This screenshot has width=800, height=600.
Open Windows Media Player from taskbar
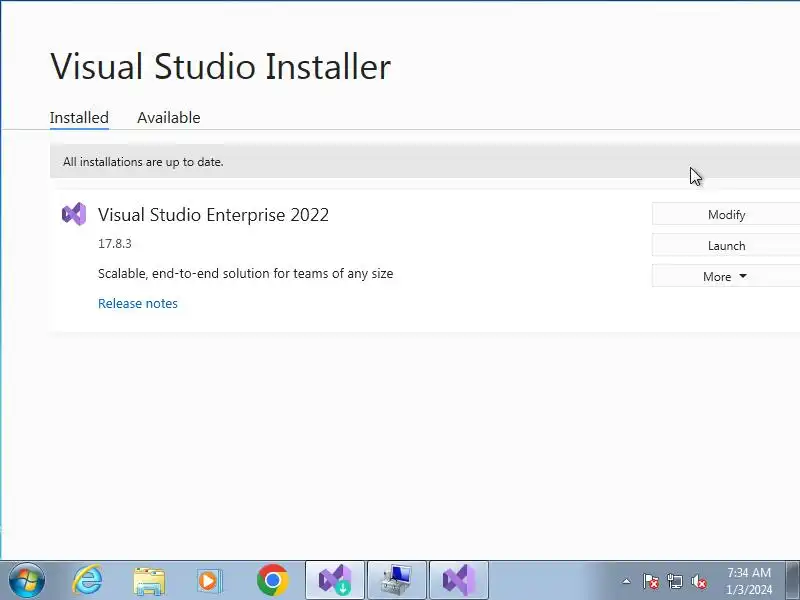click(x=210, y=581)
